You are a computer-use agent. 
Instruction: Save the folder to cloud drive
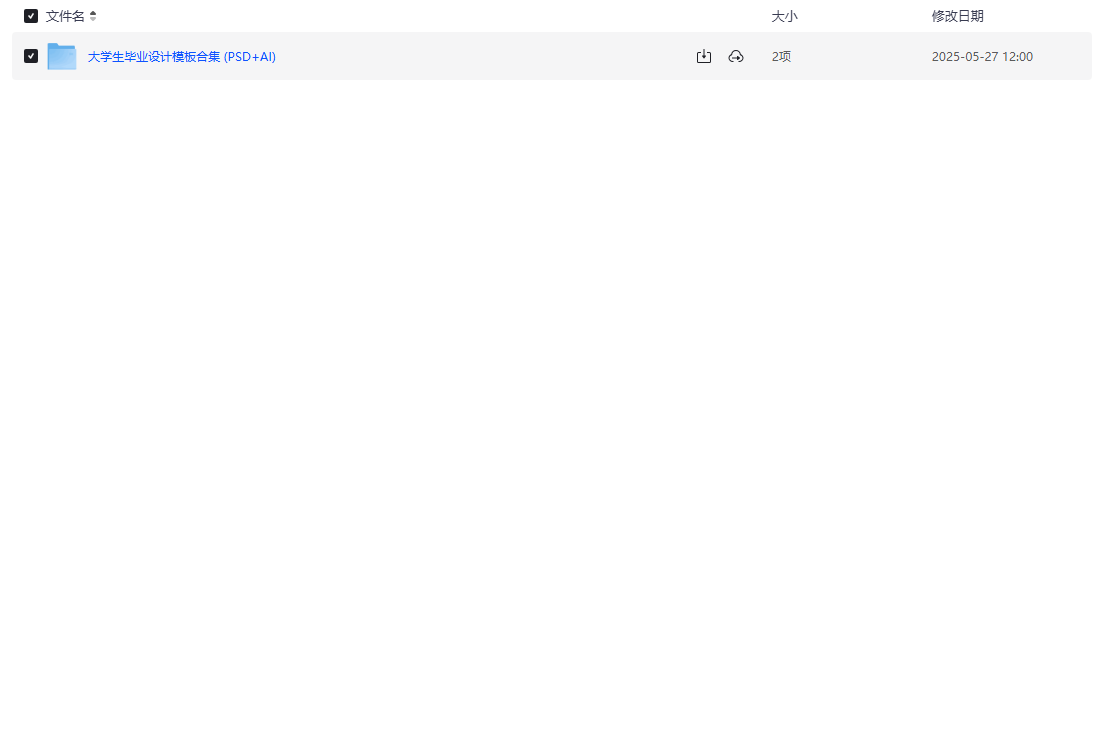736,57
